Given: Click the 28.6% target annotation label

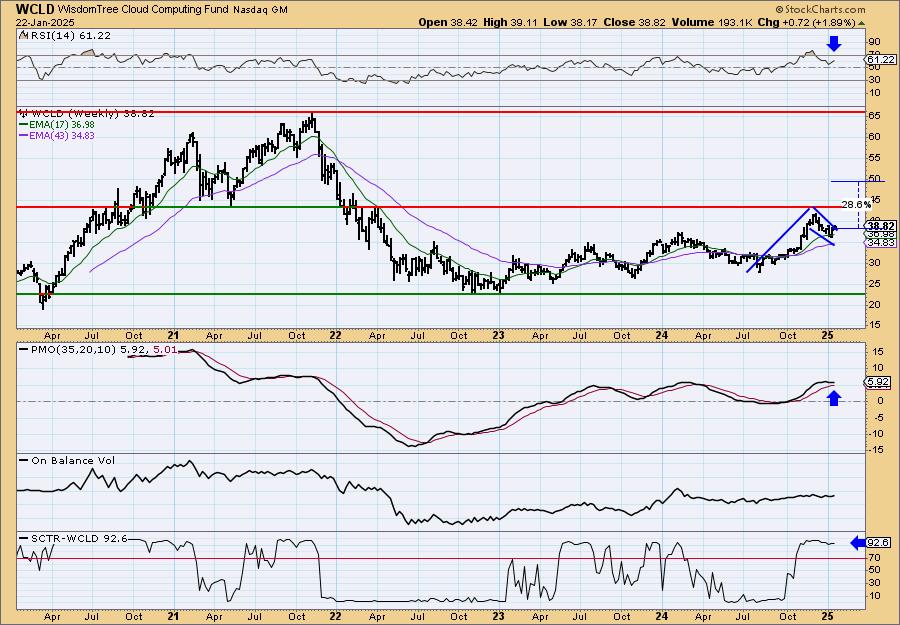Looking at the screenshot, I should click(856, 204).
